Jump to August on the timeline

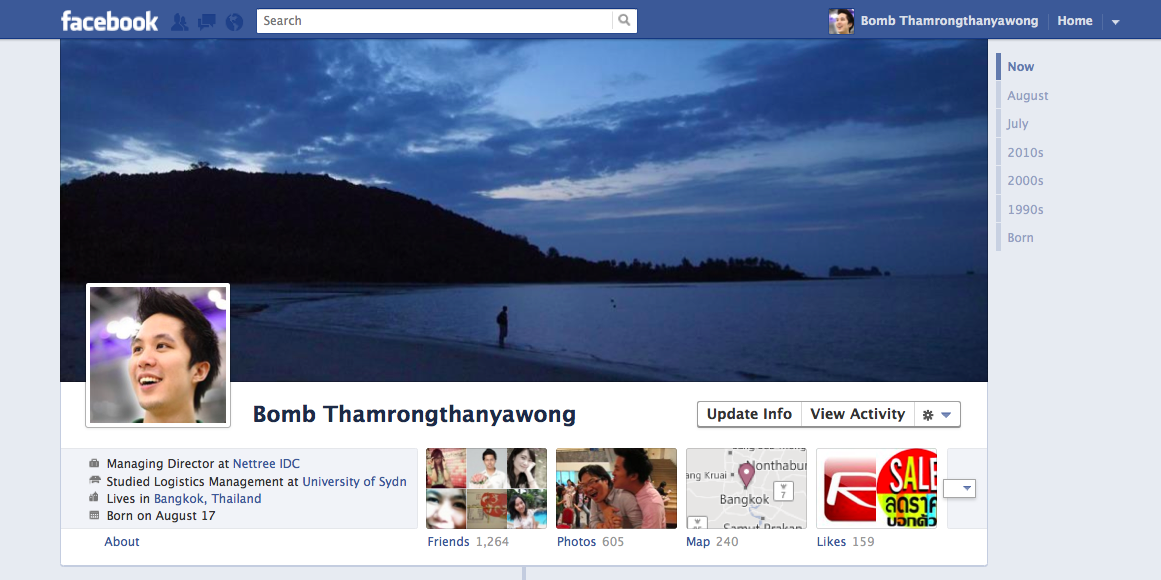coord(1028,96)
